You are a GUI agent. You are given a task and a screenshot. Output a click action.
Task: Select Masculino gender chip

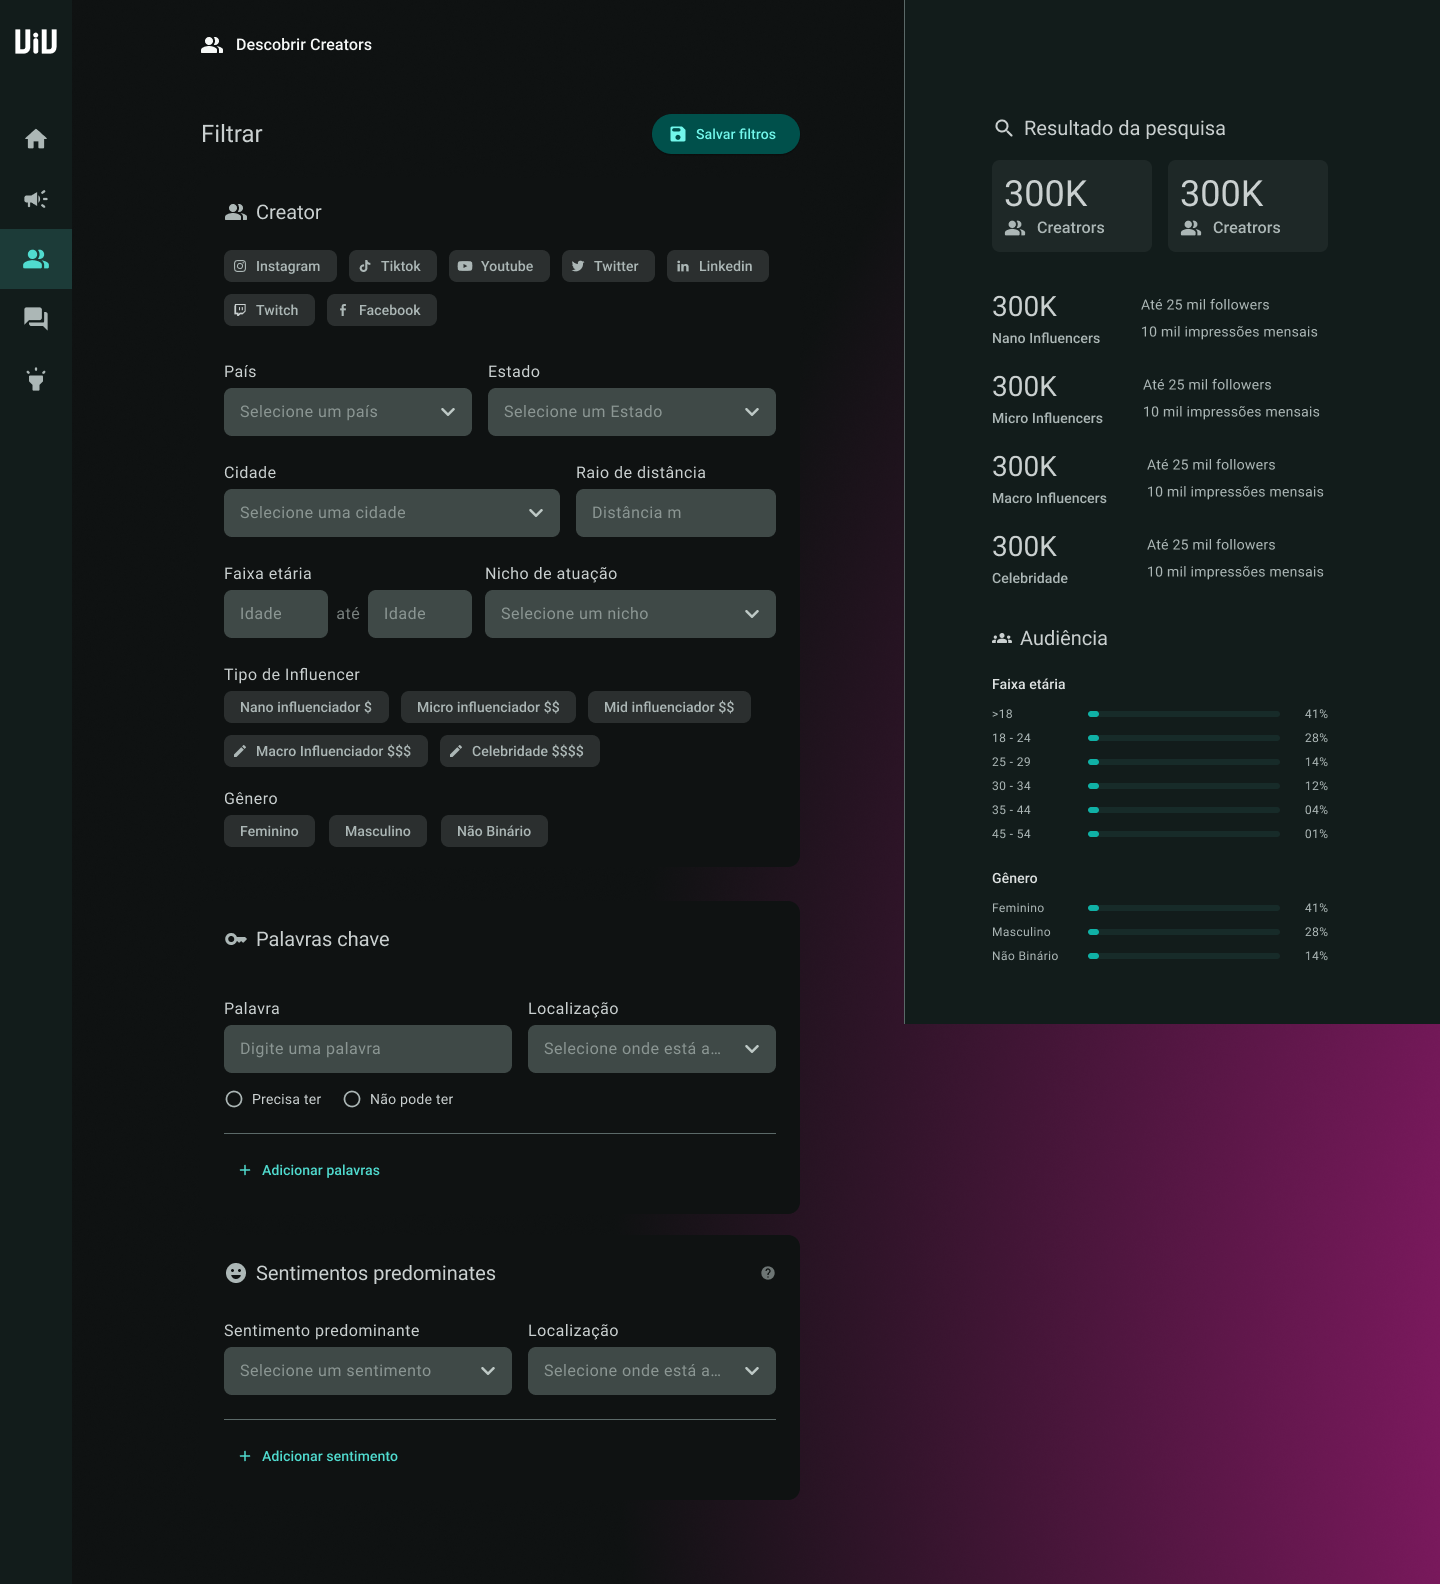click(378, 831)
